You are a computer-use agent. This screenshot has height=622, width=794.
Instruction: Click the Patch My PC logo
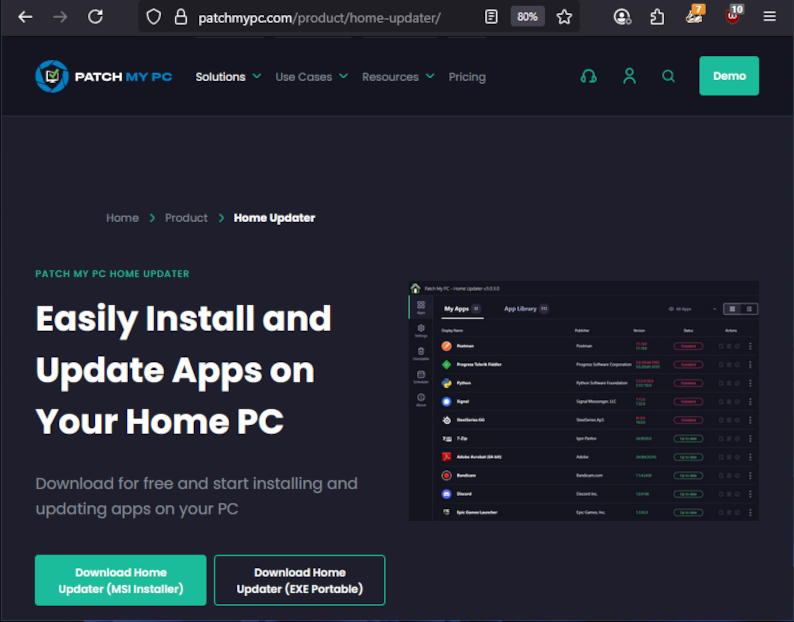pyautogui.click(x=104, y=76)
